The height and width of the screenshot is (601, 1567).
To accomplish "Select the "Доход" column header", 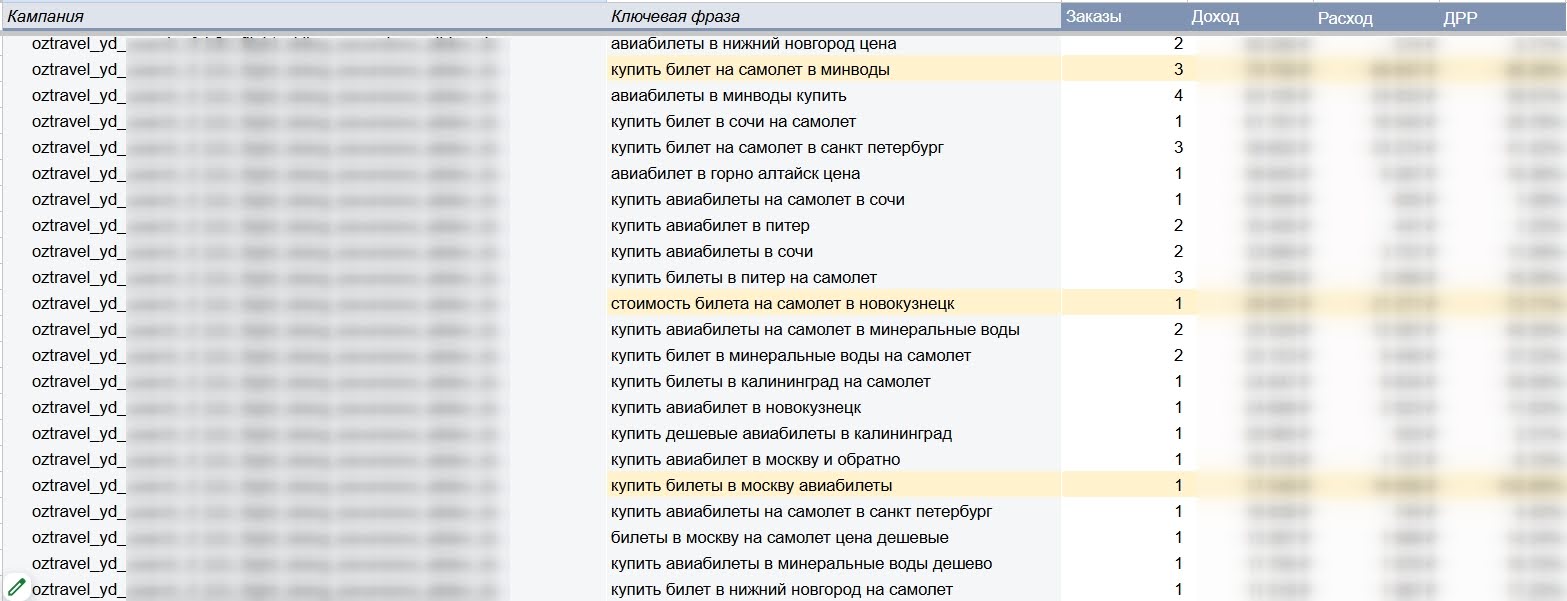I will tap(1214, 17).
